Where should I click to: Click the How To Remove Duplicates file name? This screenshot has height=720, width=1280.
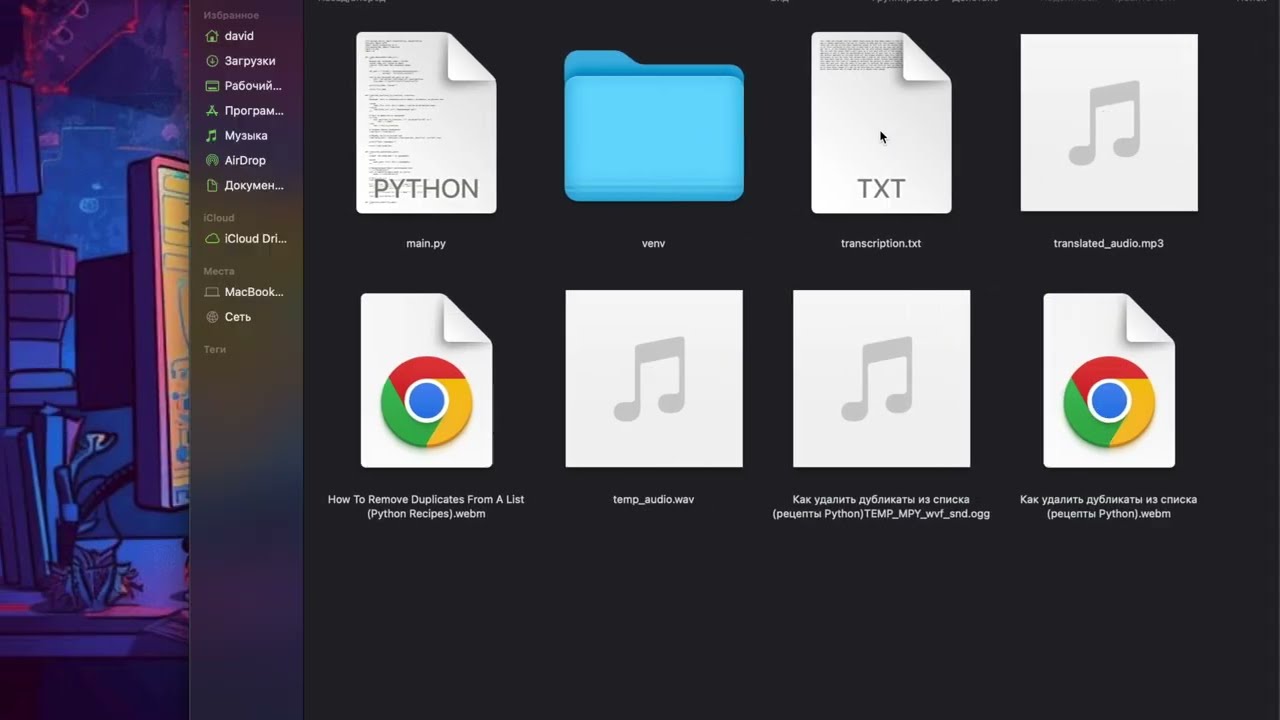[x=426, y=507]
